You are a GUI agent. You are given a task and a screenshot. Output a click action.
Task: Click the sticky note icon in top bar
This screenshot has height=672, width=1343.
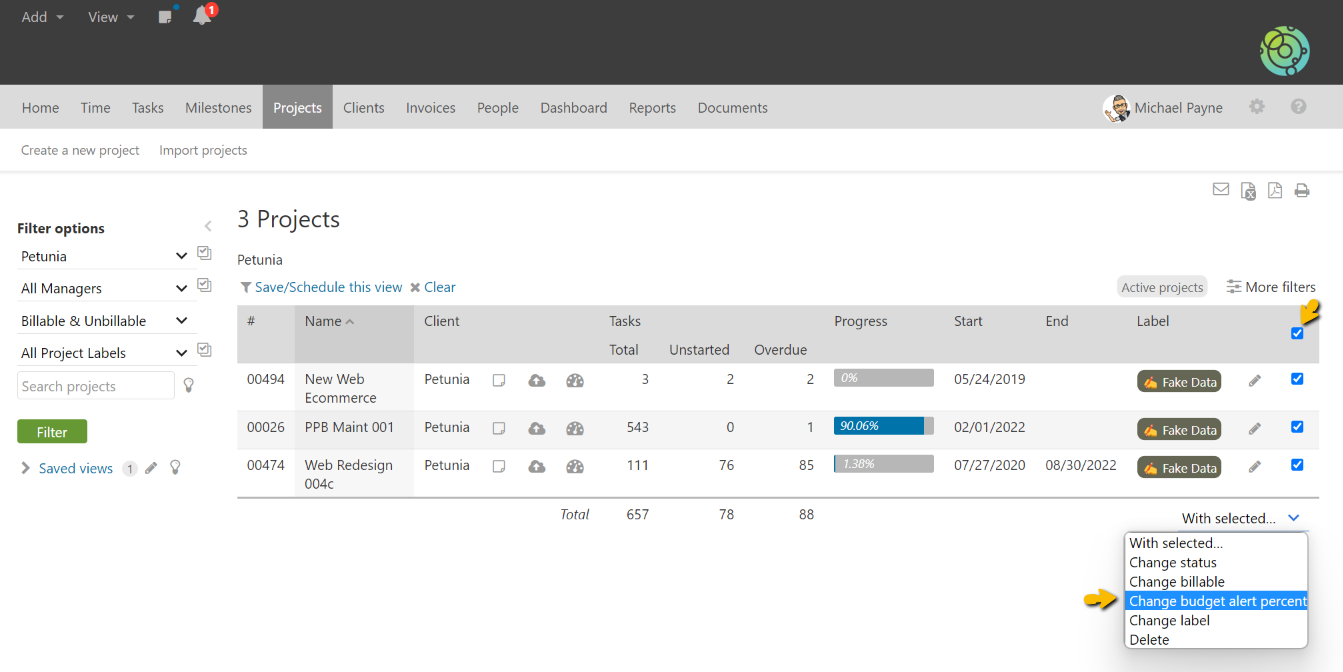[165, 17]
